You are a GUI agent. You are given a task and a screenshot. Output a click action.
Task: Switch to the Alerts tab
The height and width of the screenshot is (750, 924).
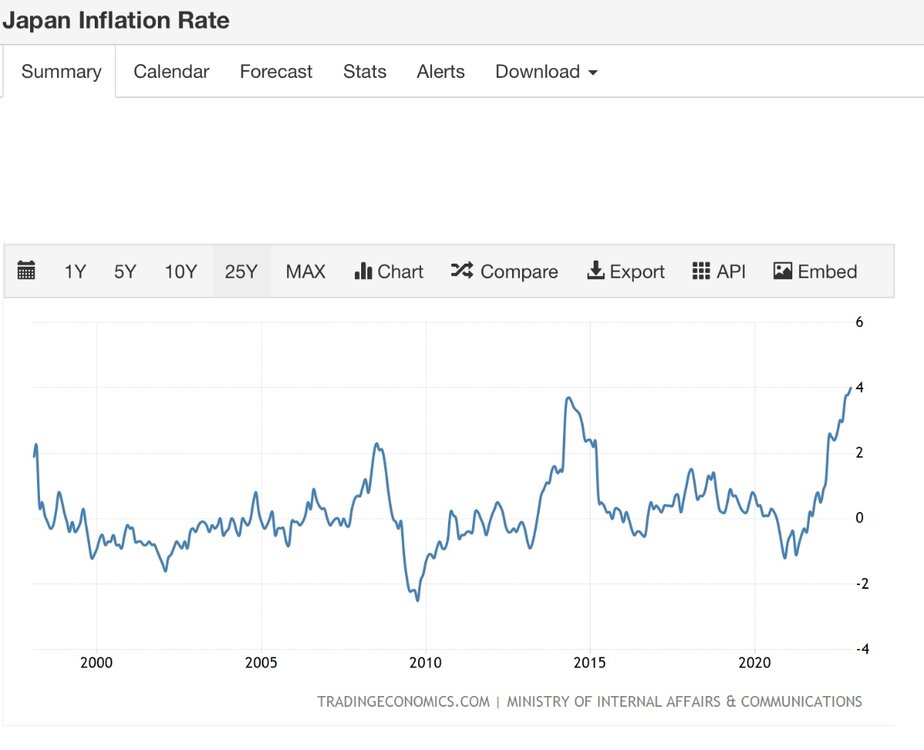pyautogui.click(x=441, y=72)
